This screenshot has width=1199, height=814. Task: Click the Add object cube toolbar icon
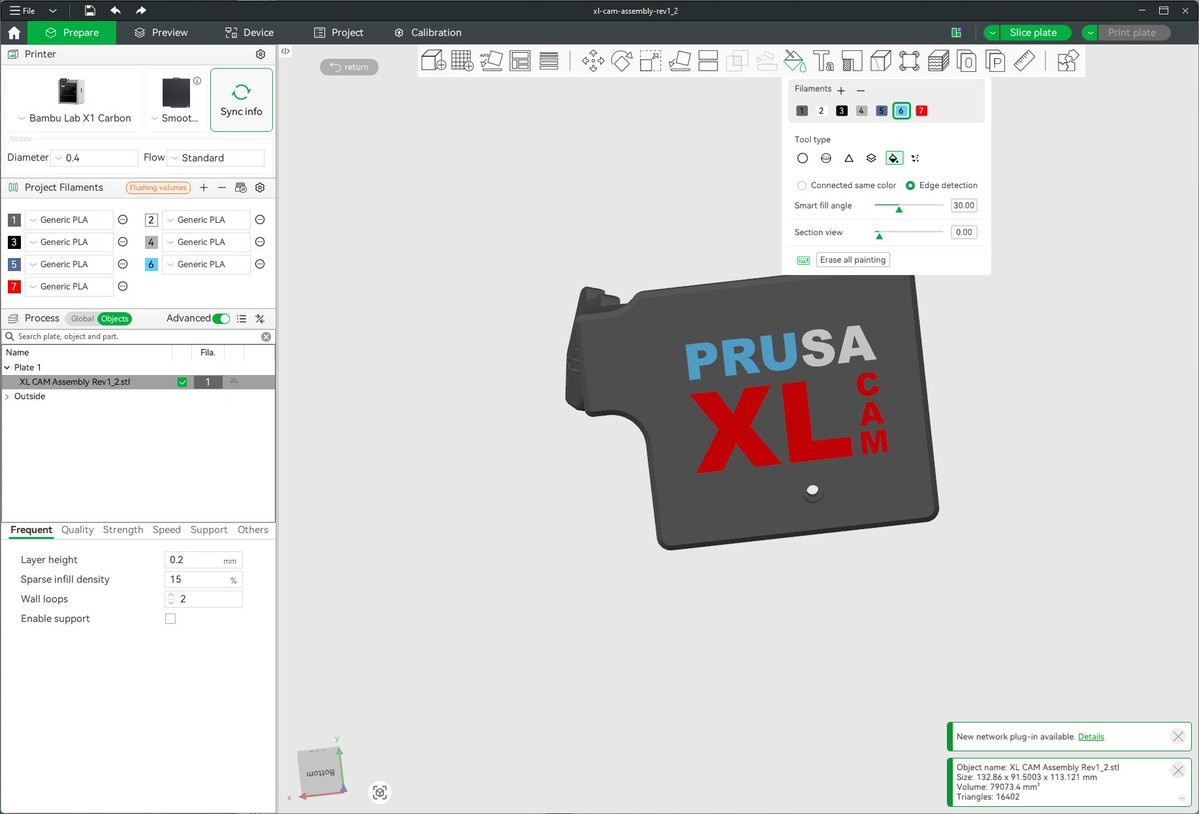point(434,60)
